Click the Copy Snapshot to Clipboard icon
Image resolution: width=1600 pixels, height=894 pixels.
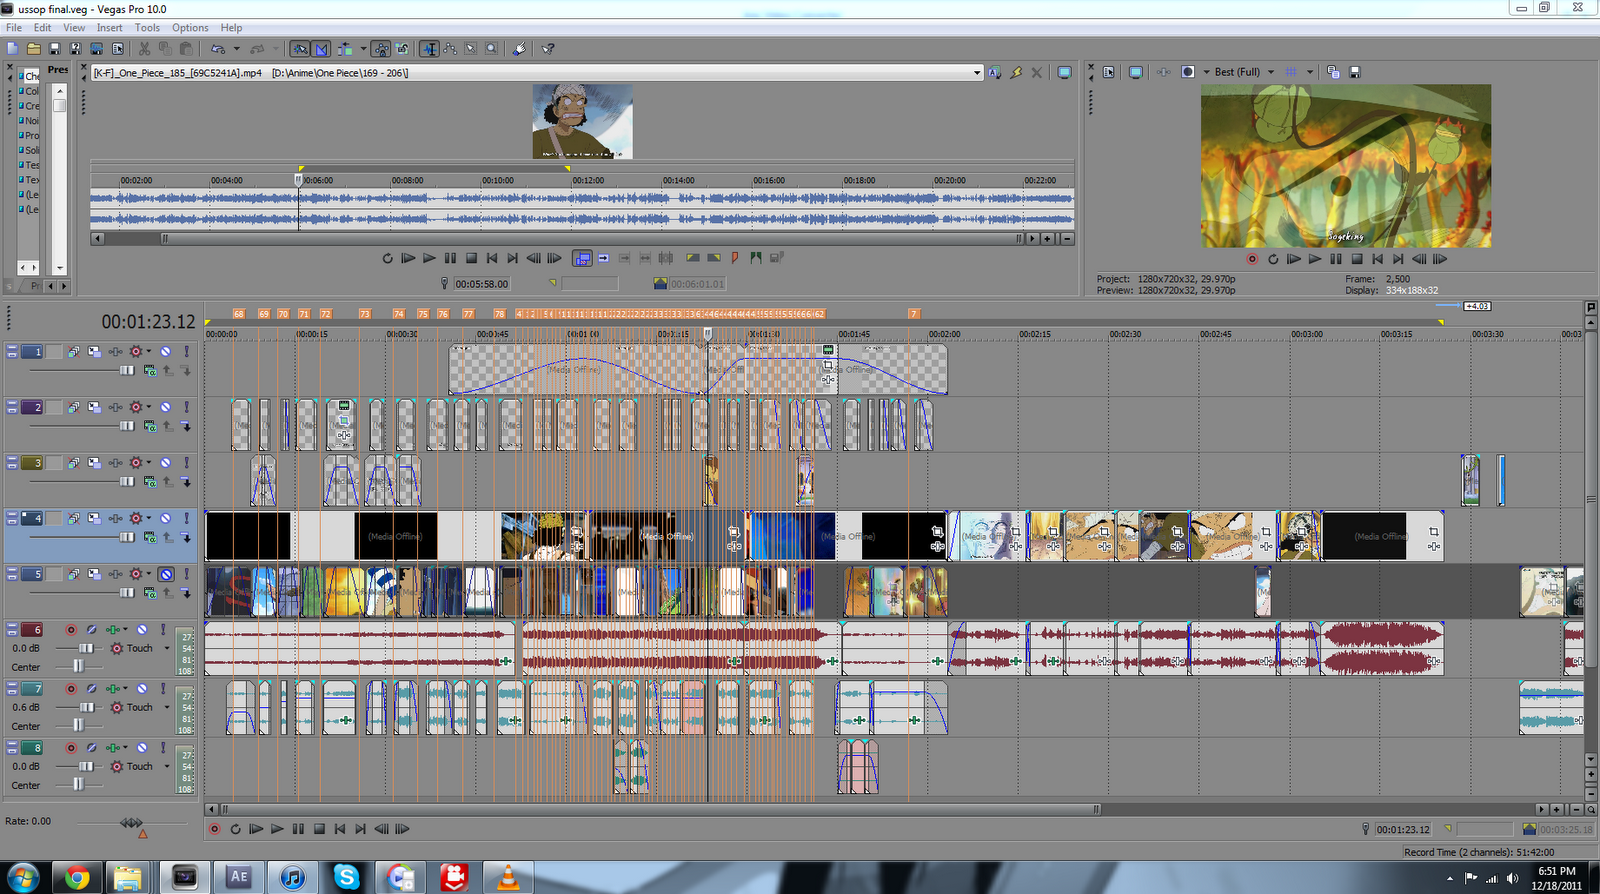(1333, 72)
